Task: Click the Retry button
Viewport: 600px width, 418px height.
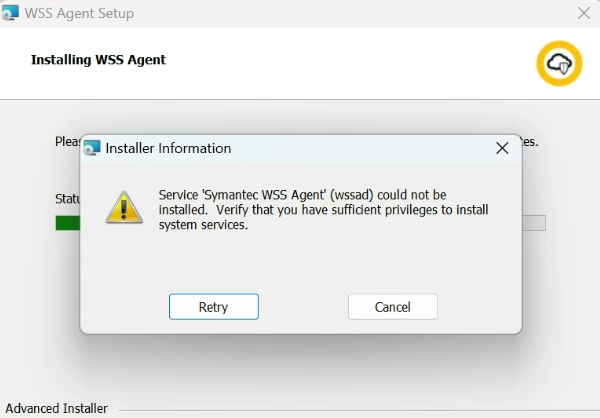Action: pyautogui.click(x=214, y=307)
